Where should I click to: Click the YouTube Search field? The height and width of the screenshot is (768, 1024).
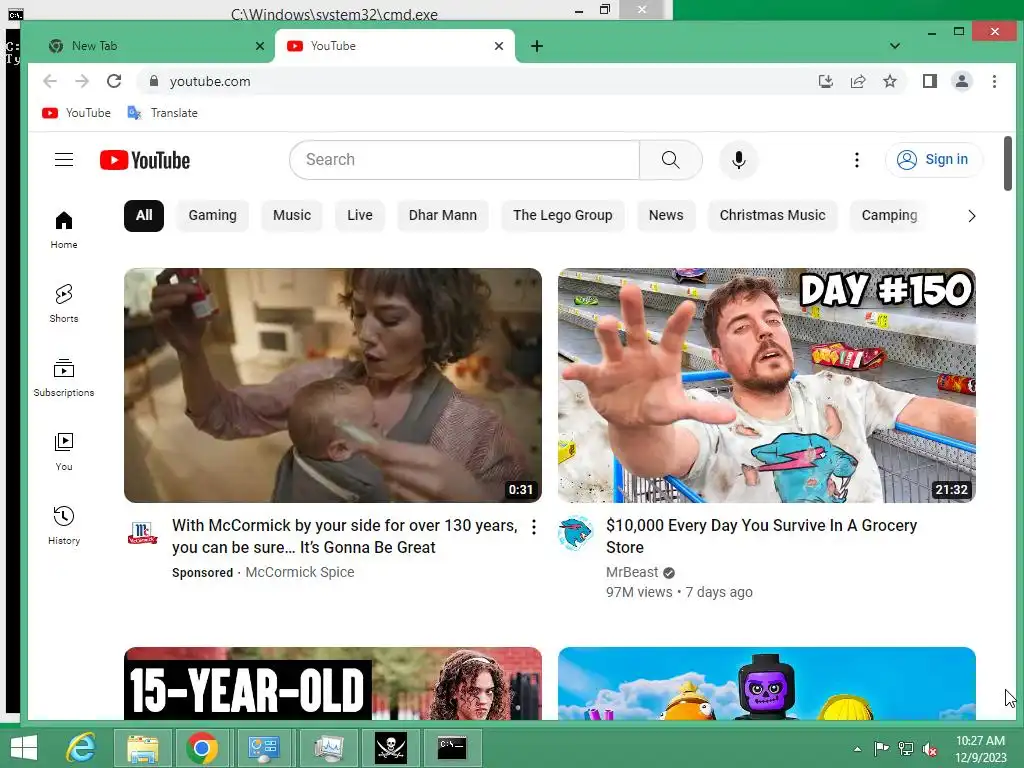tap(464, 159)
